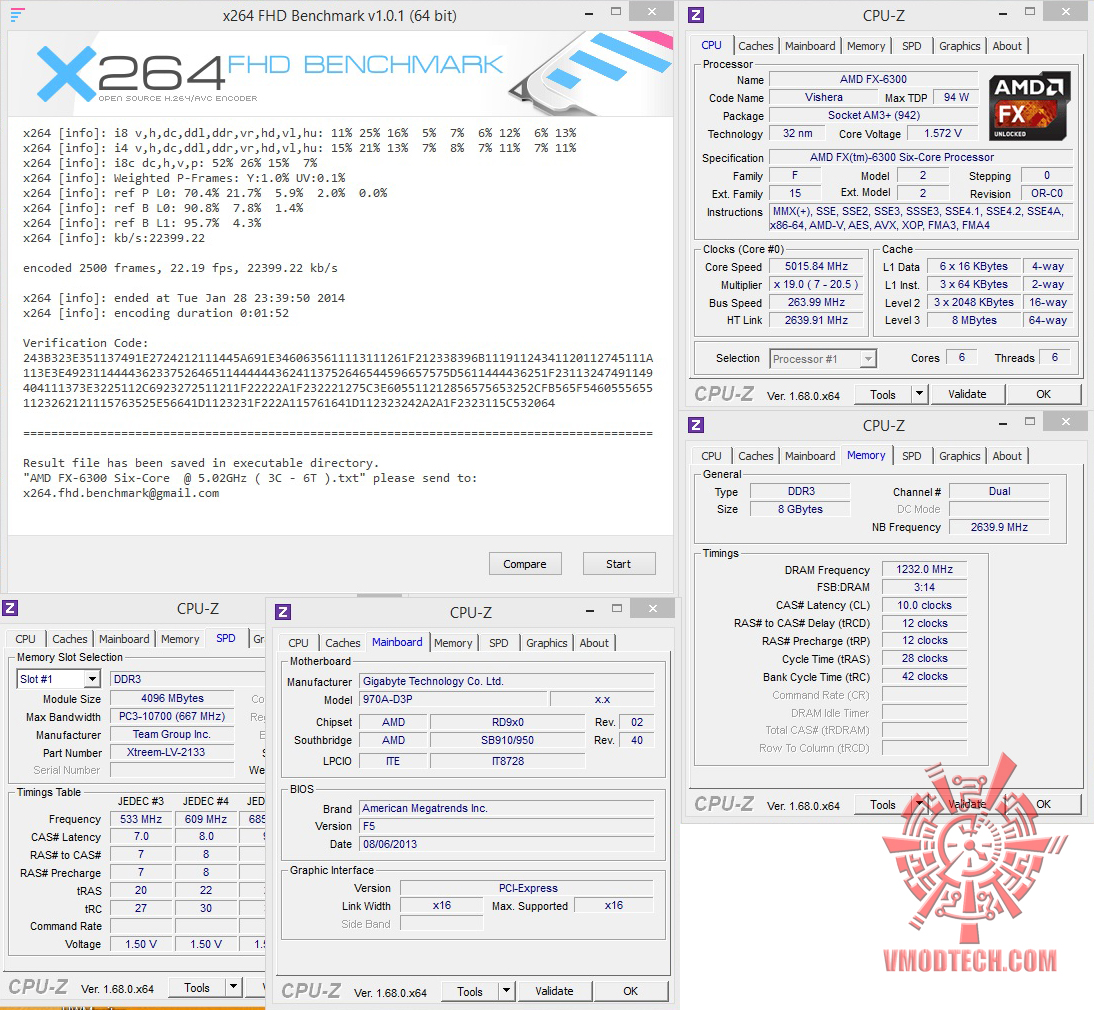1094x1010 pixels.
Task: Click the x264 FHD Benchmark app icon
Action: coord(17,15)
